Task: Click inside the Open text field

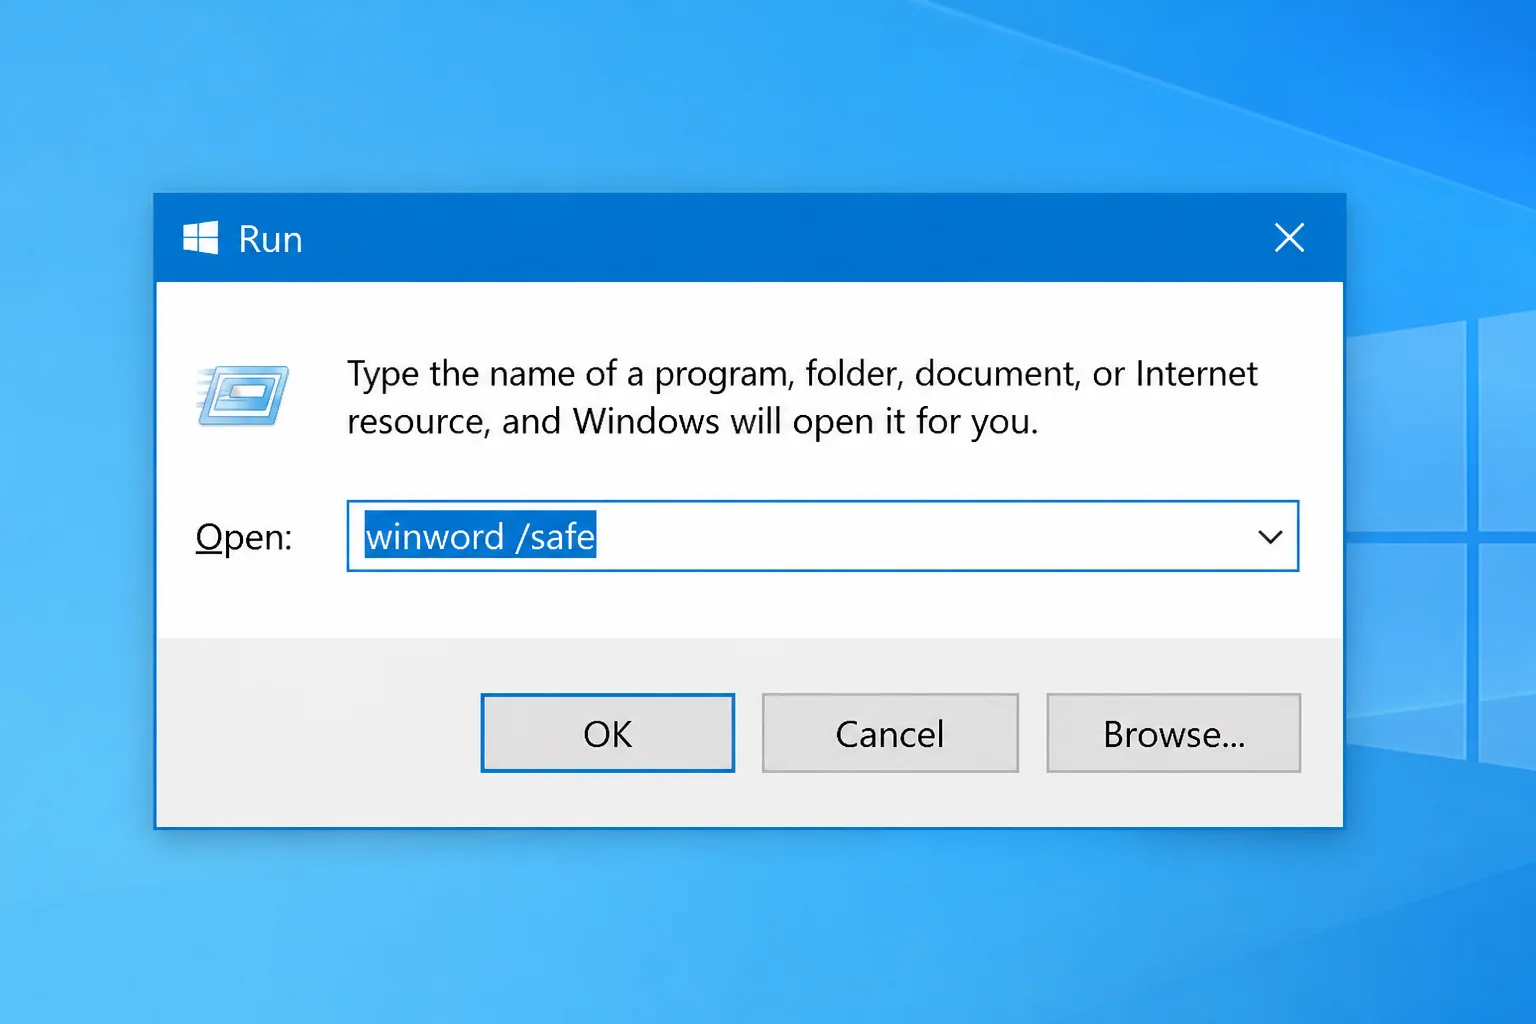Action: click(x=822, y=536)
